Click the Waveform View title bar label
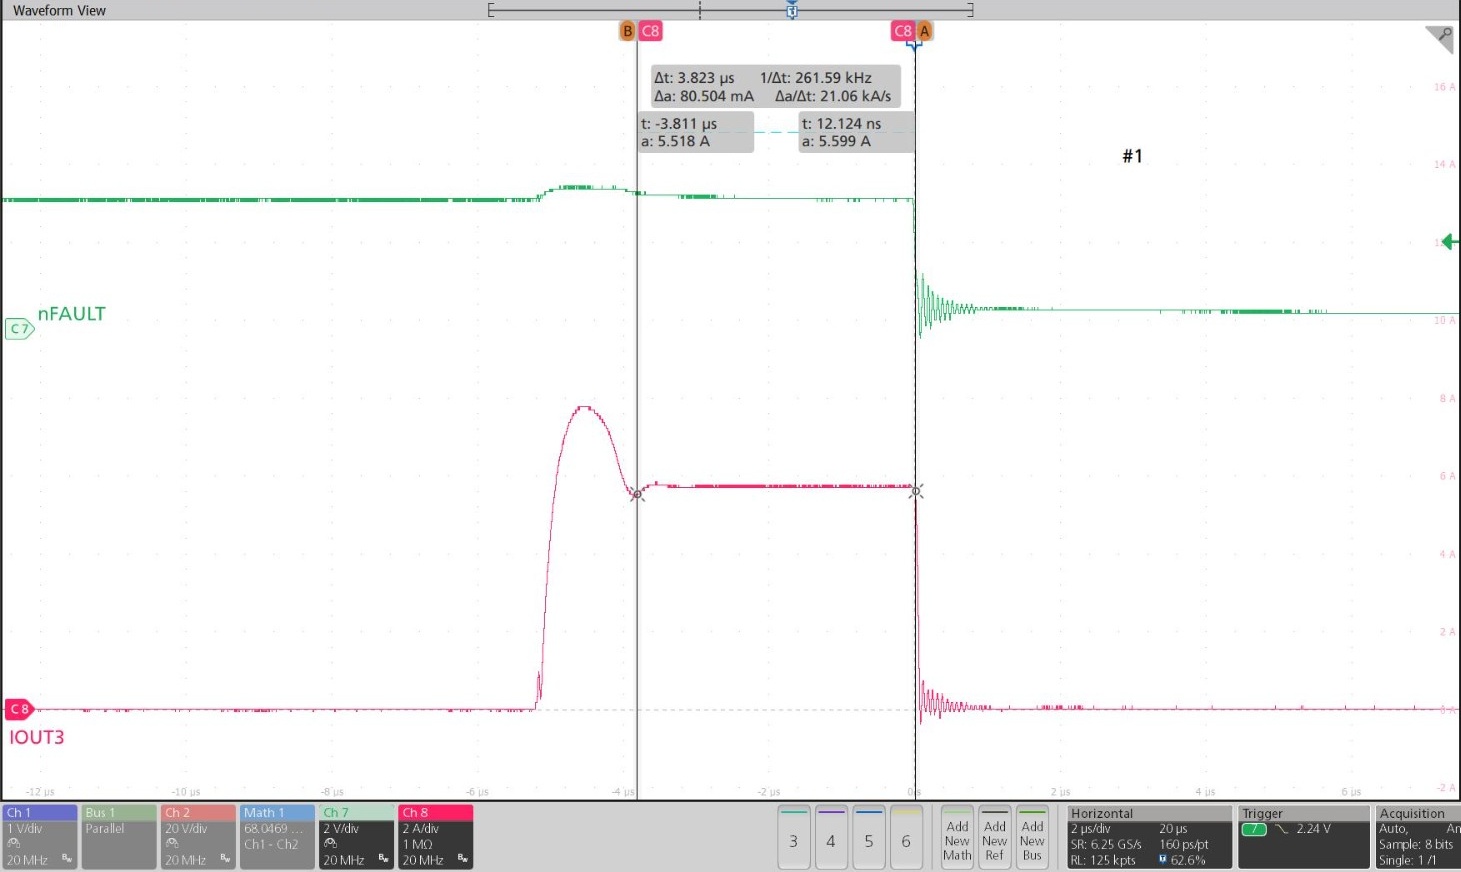 (60, 10)
